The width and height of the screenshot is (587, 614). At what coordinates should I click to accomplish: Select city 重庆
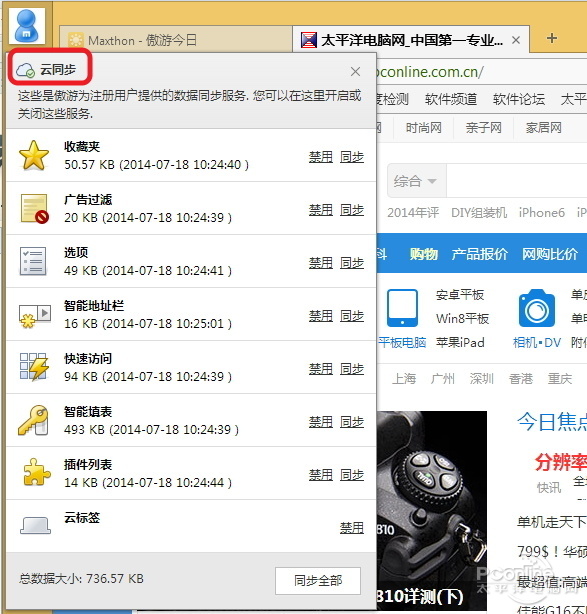pos(560,379)
